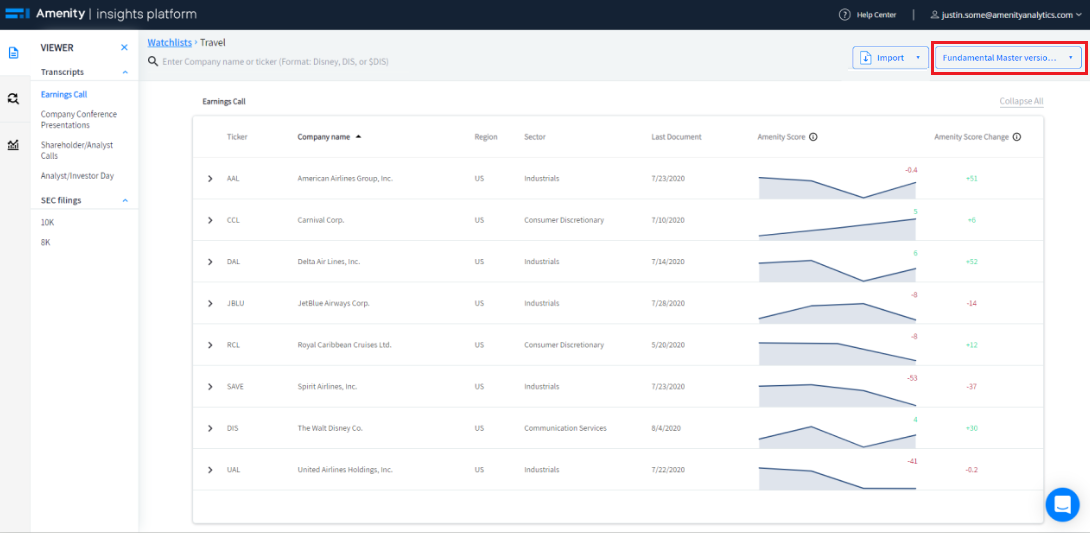Sort by Ticker column header
1090x534 pixels.
tap(237, 137)
